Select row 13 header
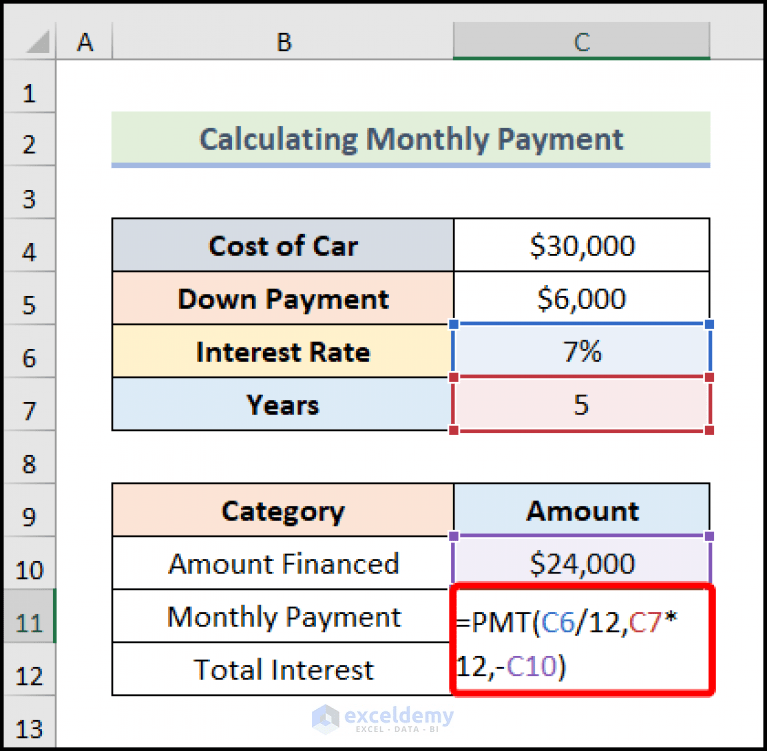 pos(29,722)
